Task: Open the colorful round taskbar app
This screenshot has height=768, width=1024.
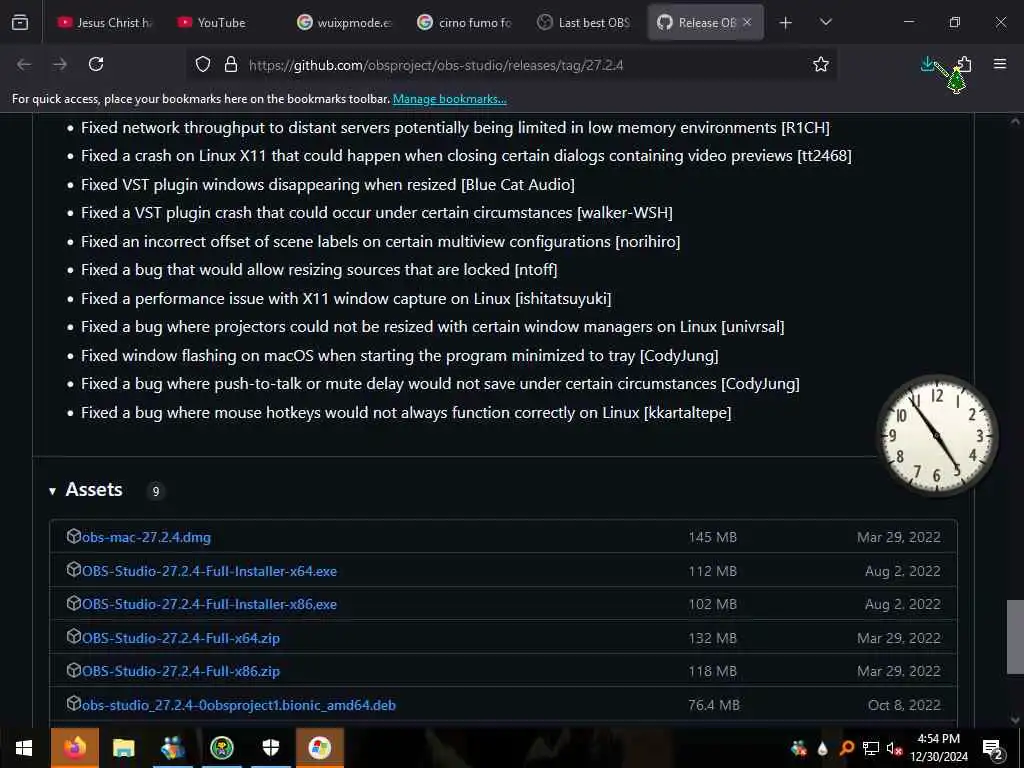Action: tap(320, 748)
